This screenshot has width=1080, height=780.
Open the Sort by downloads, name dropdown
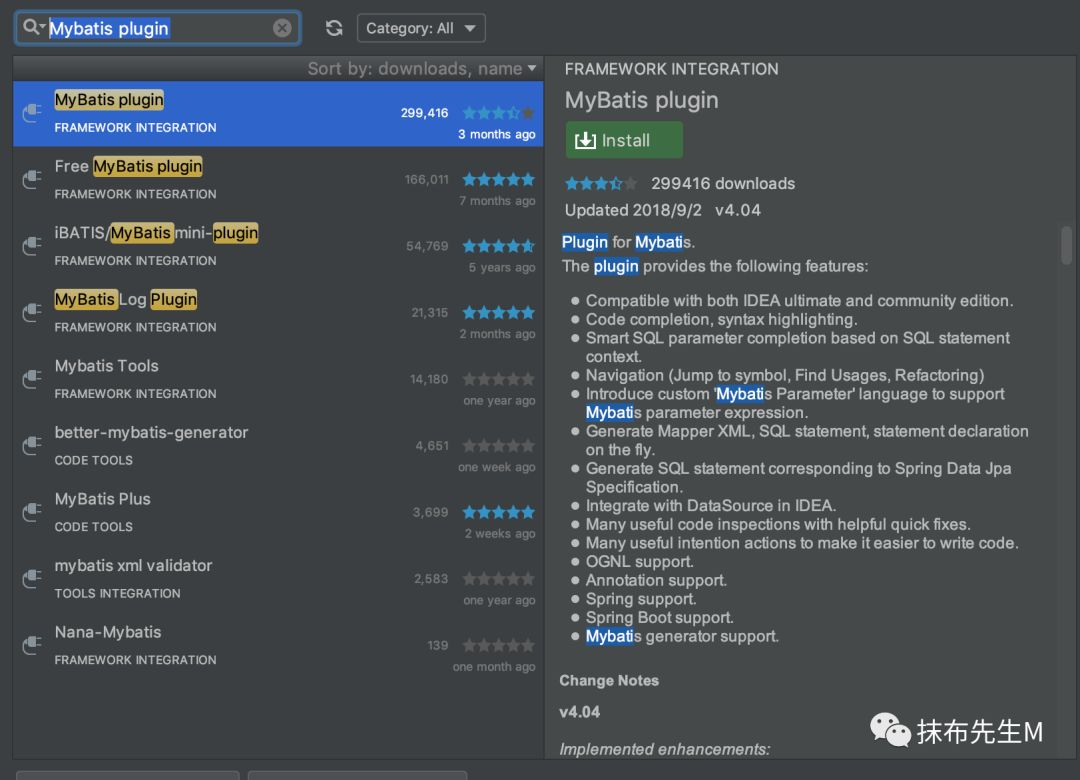click(x=422, y=68)
